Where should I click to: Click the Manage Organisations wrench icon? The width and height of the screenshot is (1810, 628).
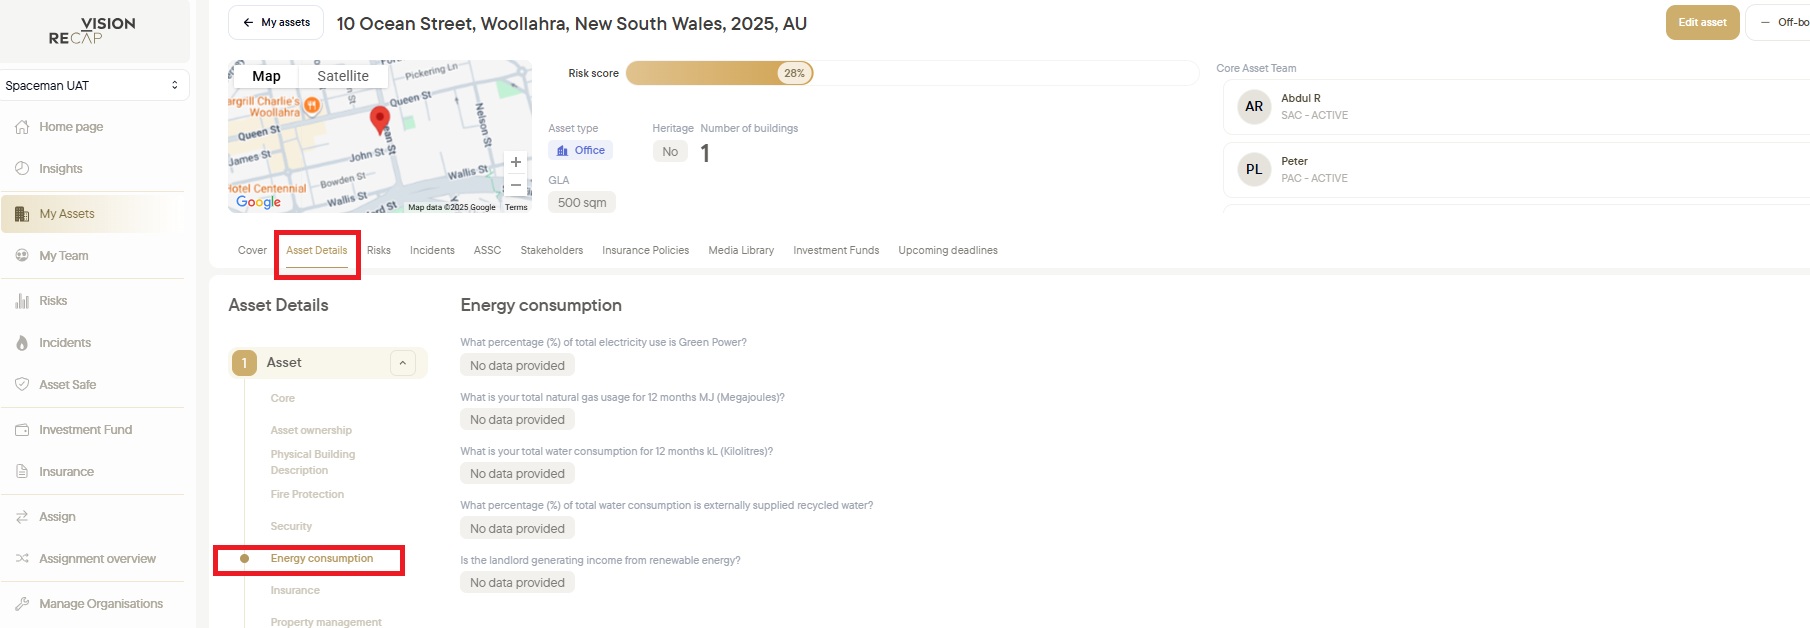point(22,604)
